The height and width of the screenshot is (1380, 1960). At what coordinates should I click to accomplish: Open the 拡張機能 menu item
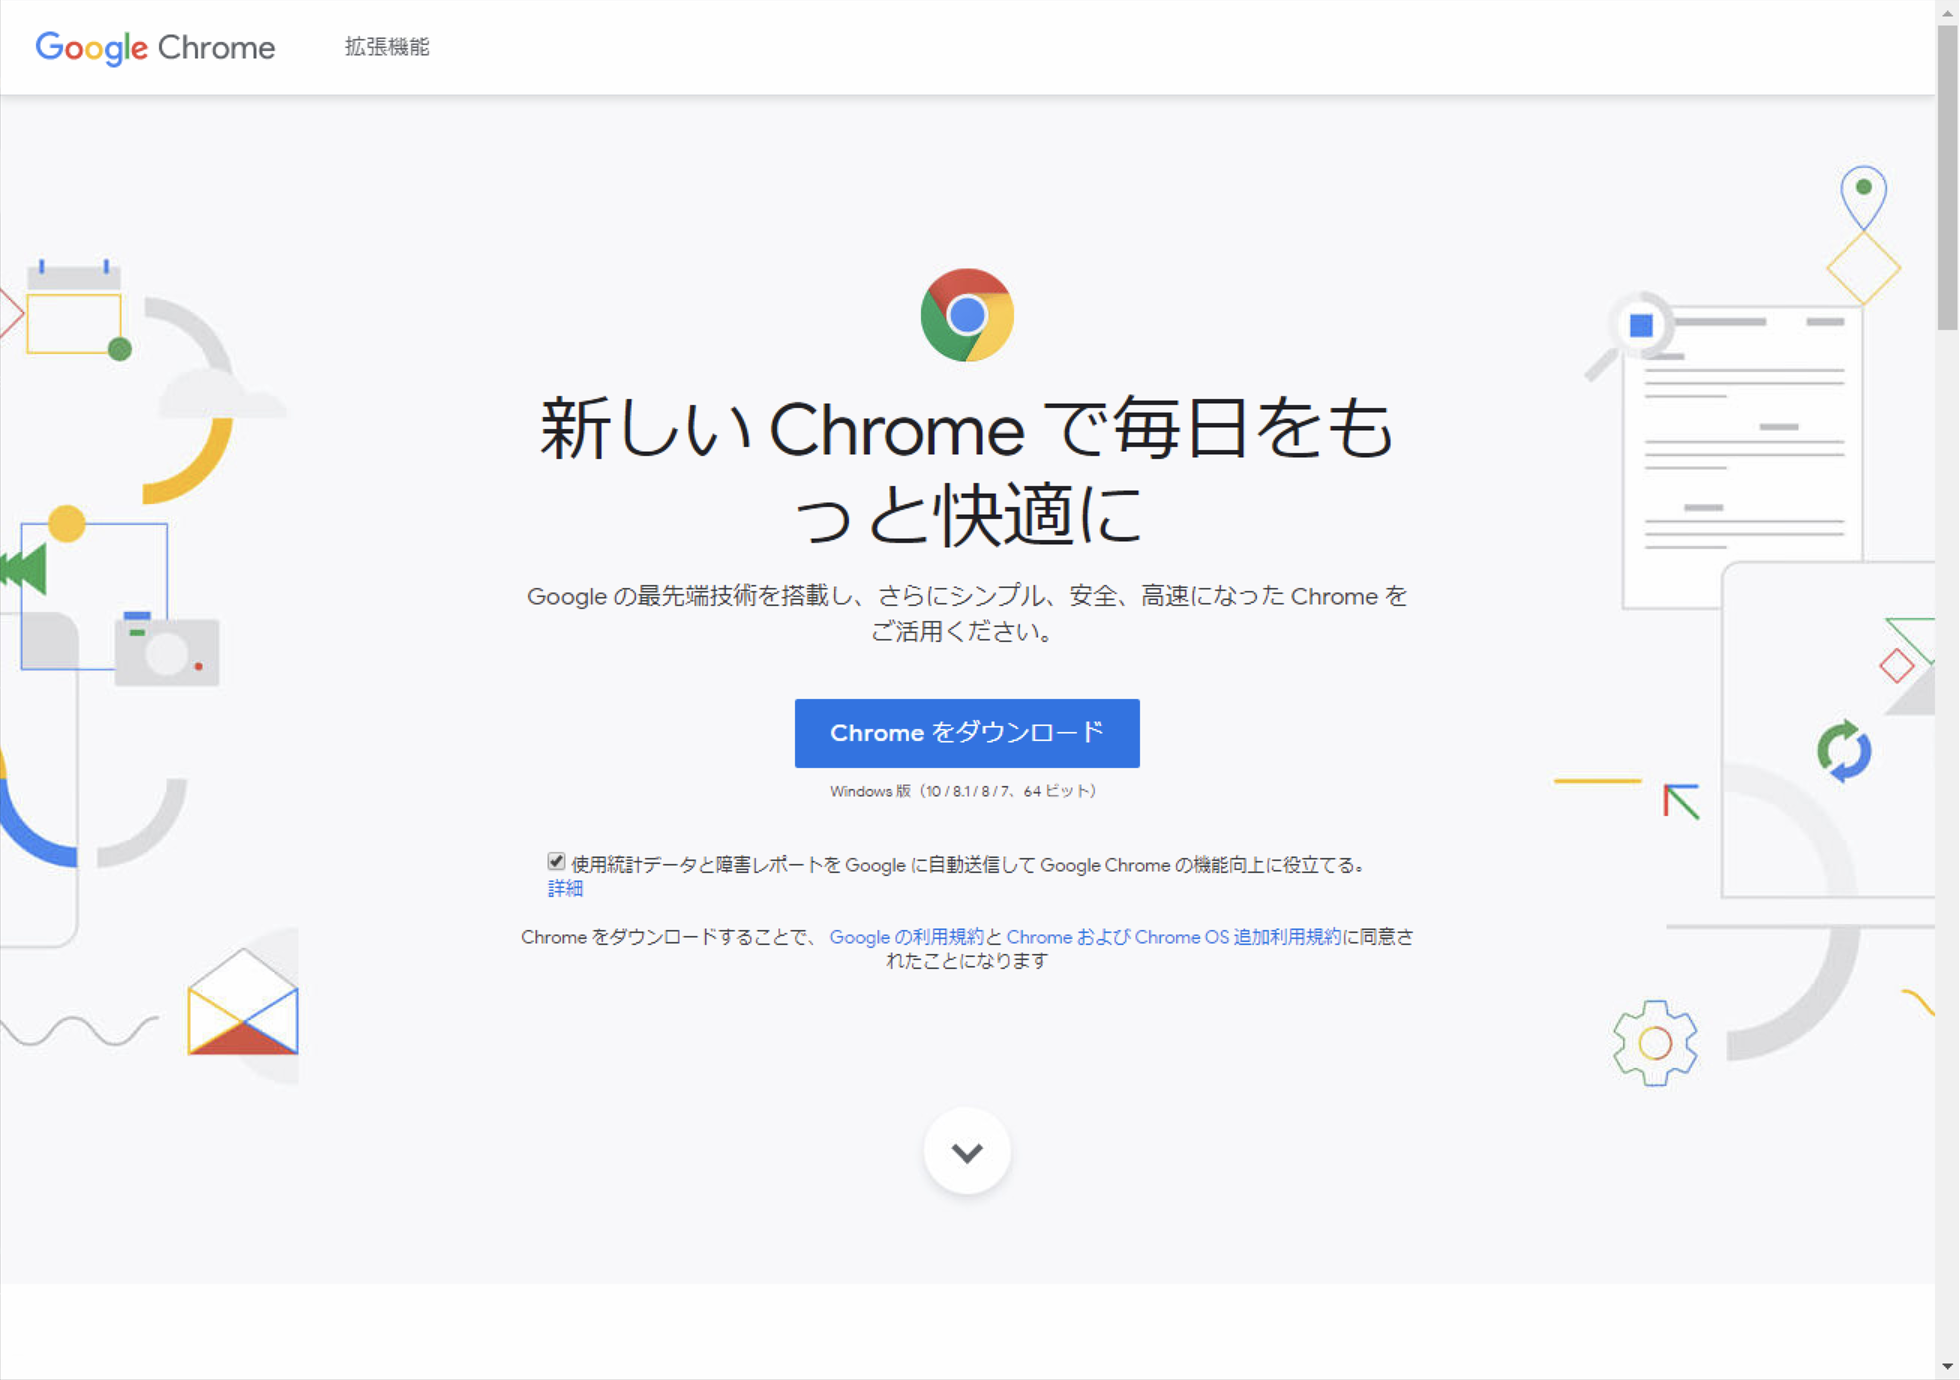[387, 47]
